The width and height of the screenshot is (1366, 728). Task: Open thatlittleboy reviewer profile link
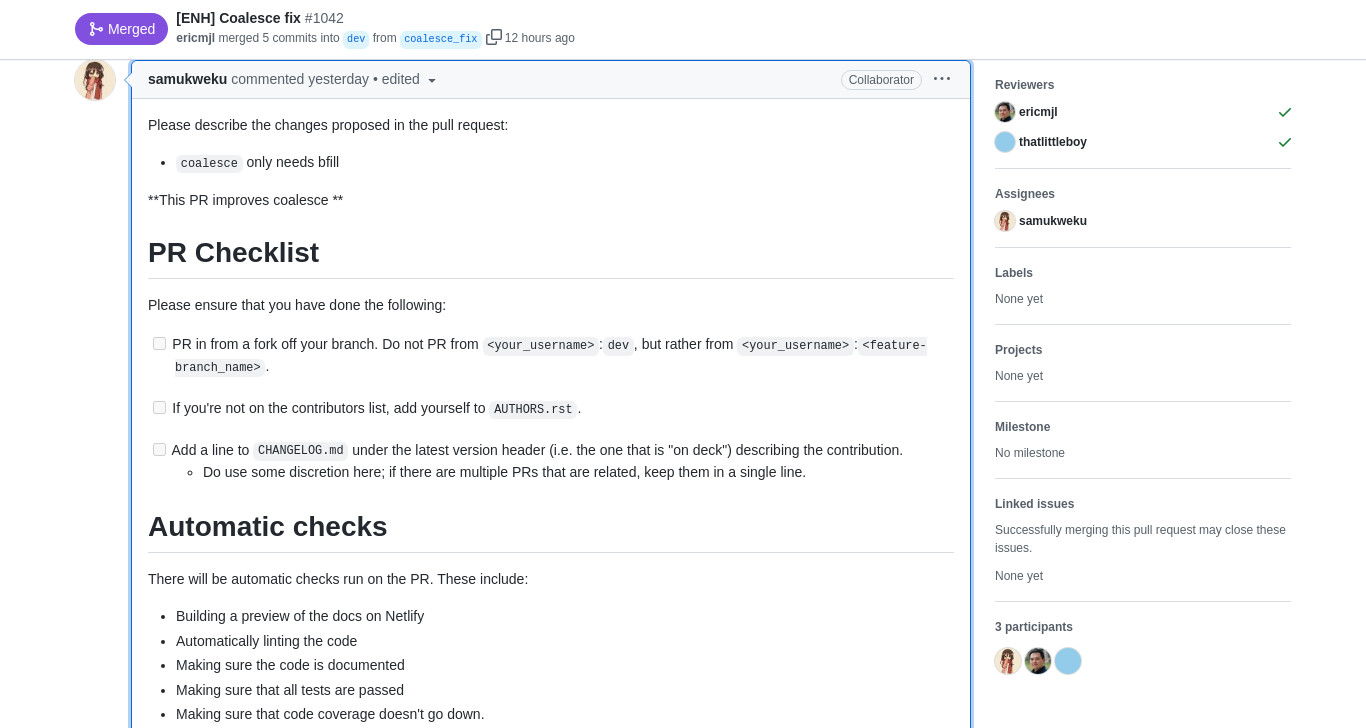tap(1053, 142)
